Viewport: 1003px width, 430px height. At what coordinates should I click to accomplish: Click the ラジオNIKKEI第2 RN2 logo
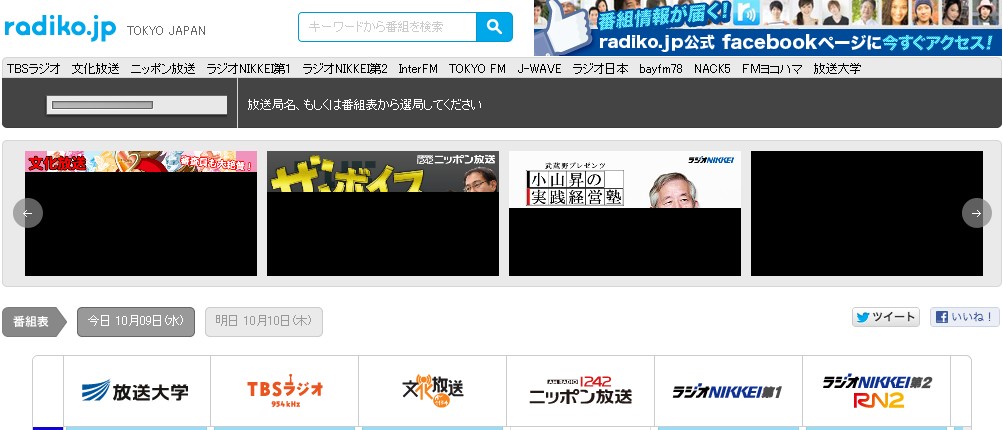[x=877, y=391]
